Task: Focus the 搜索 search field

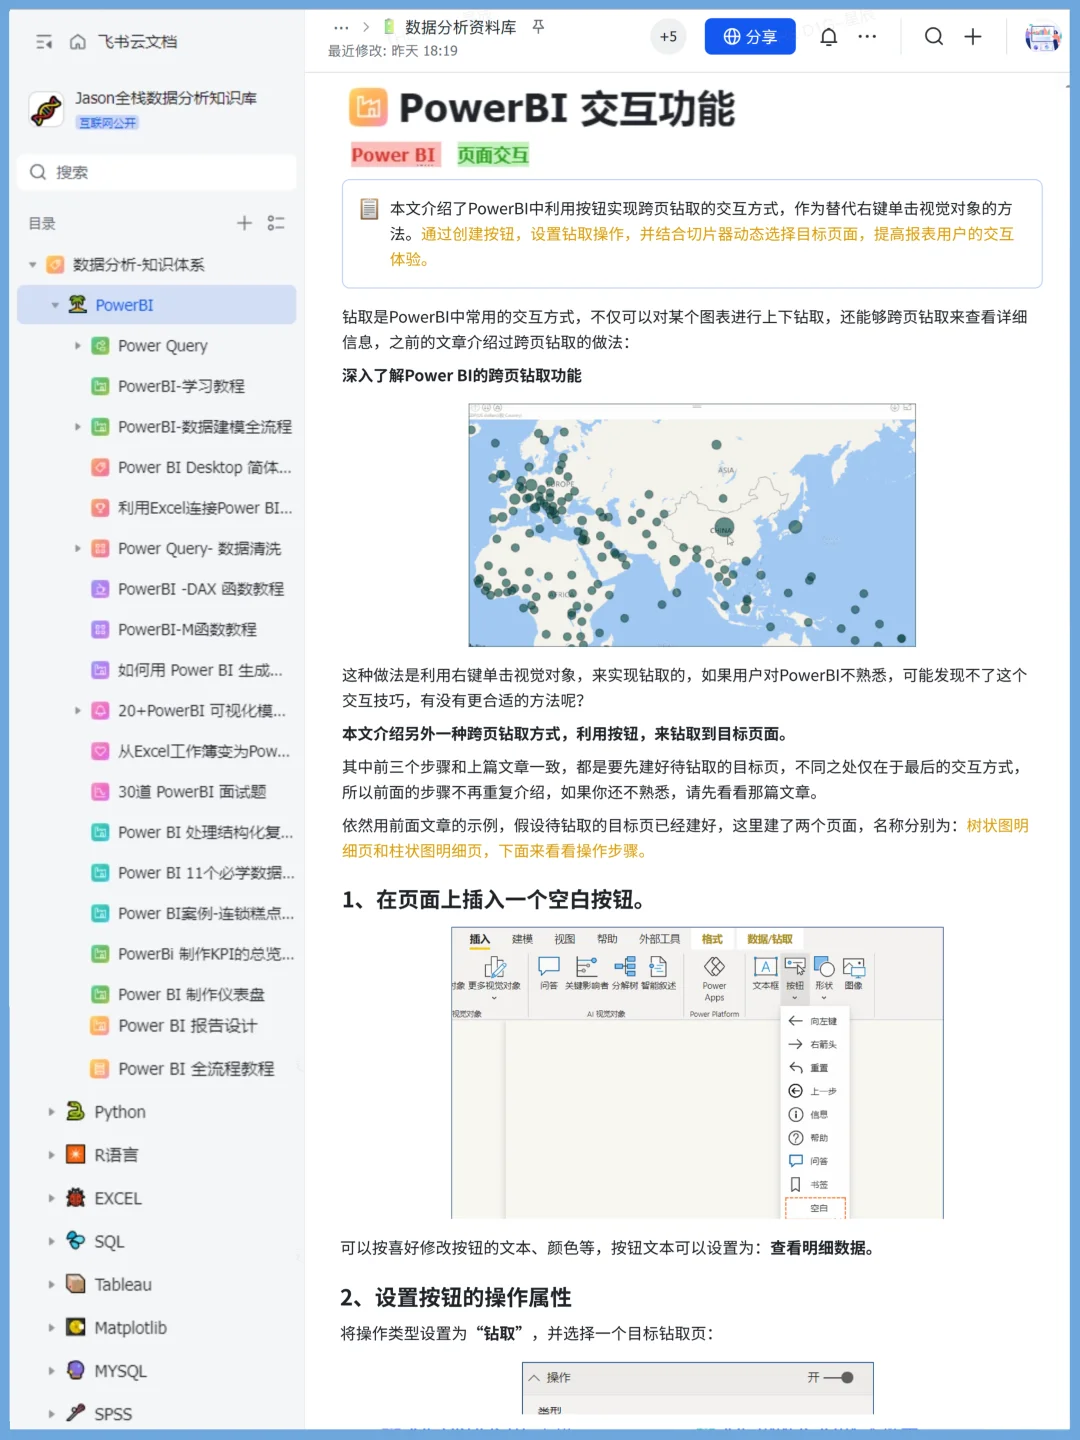Action: [x=157, y=172]
